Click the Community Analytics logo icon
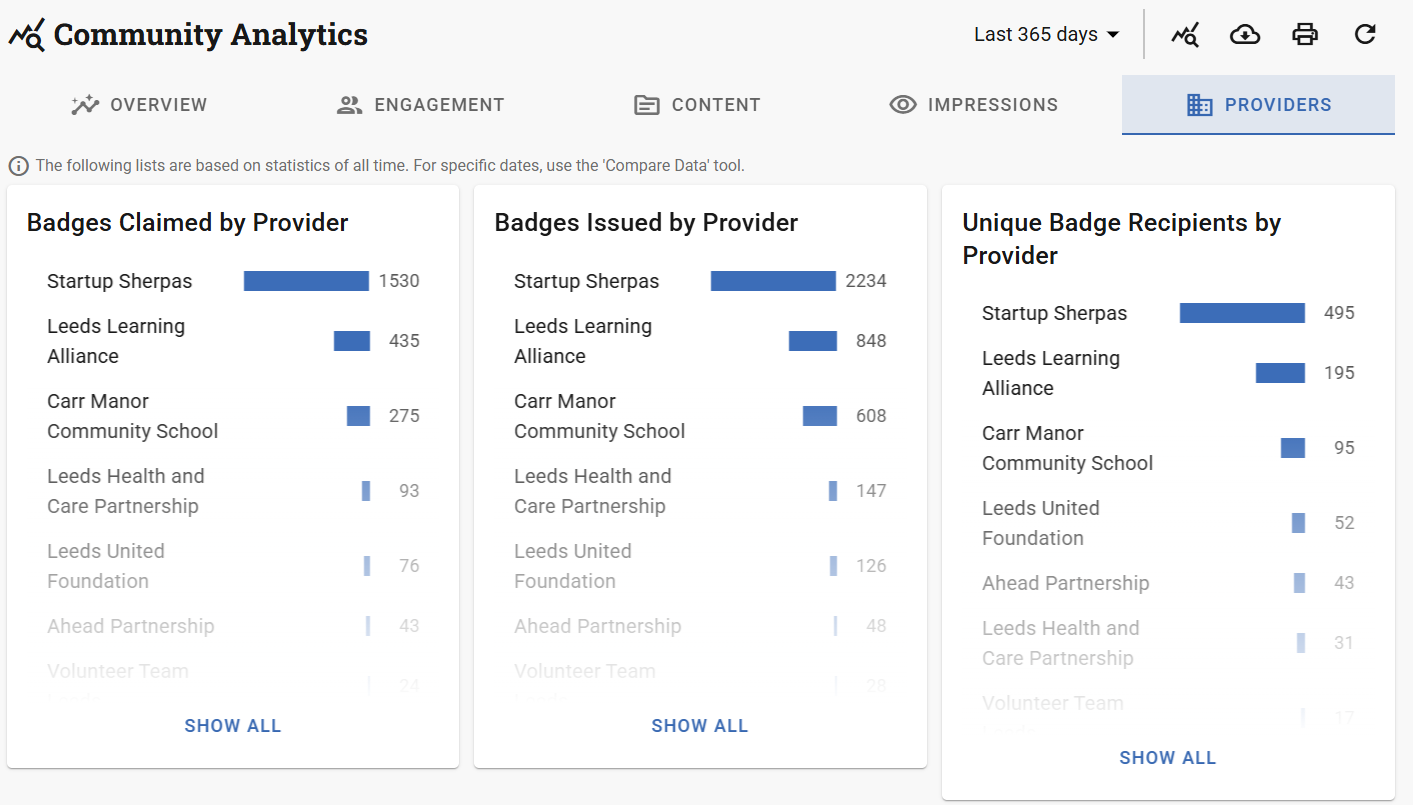The image size is (1413, 805). click(x=27, y=36)
